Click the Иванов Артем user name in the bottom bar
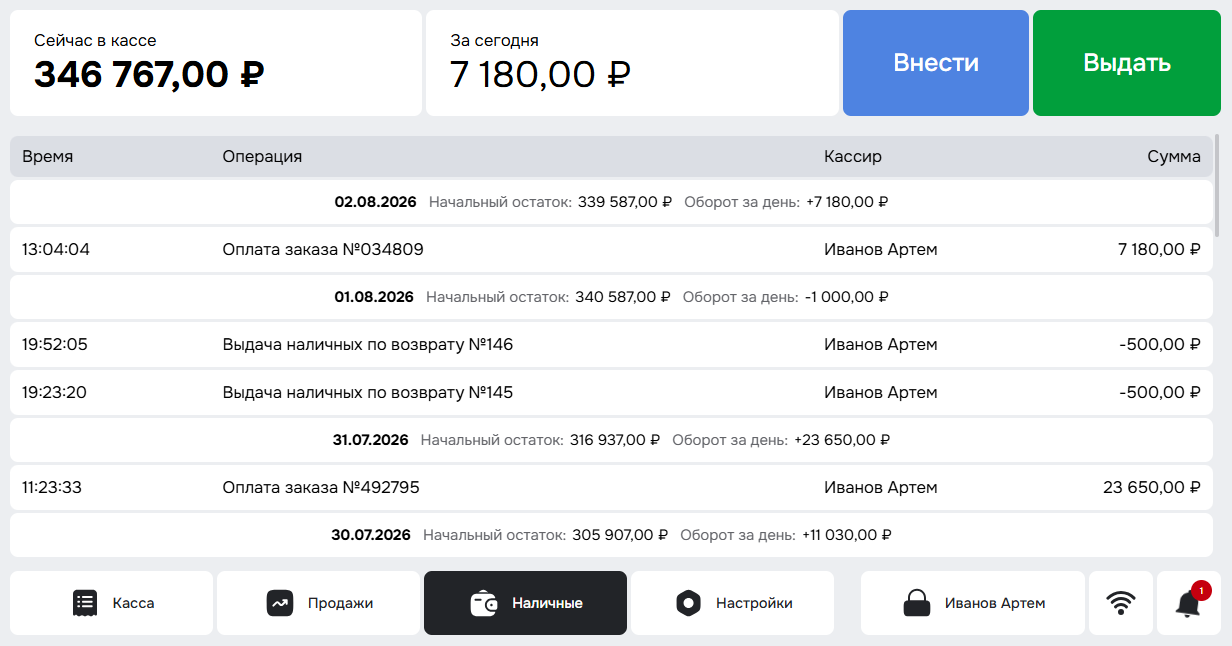The height and width of the screenshot is (646, 1232). pos(995,603)
